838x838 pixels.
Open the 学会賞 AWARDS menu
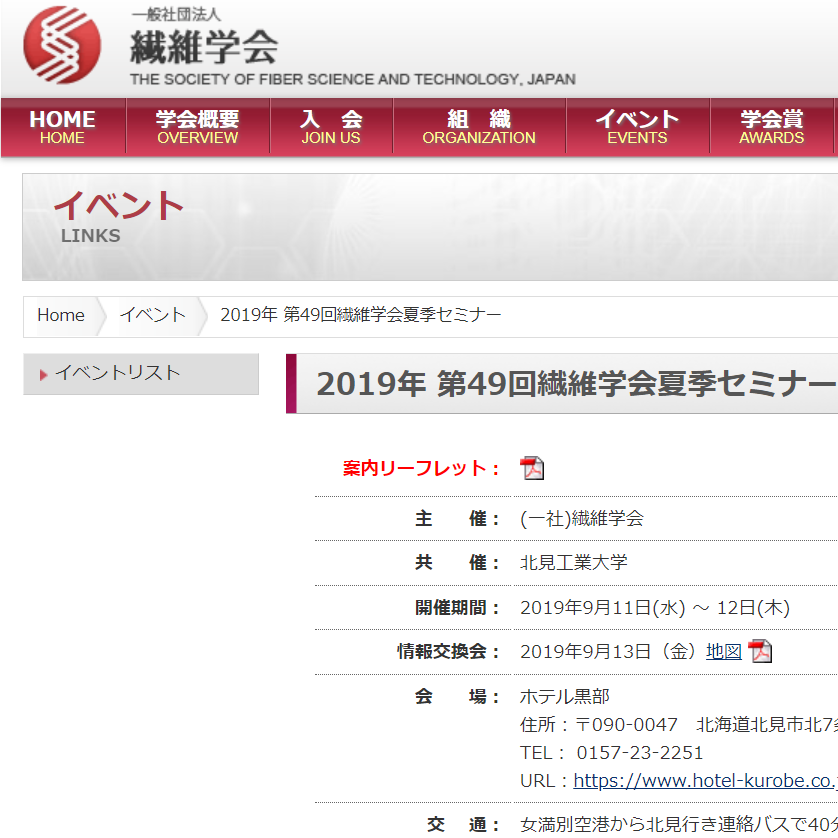click(771, 126)
